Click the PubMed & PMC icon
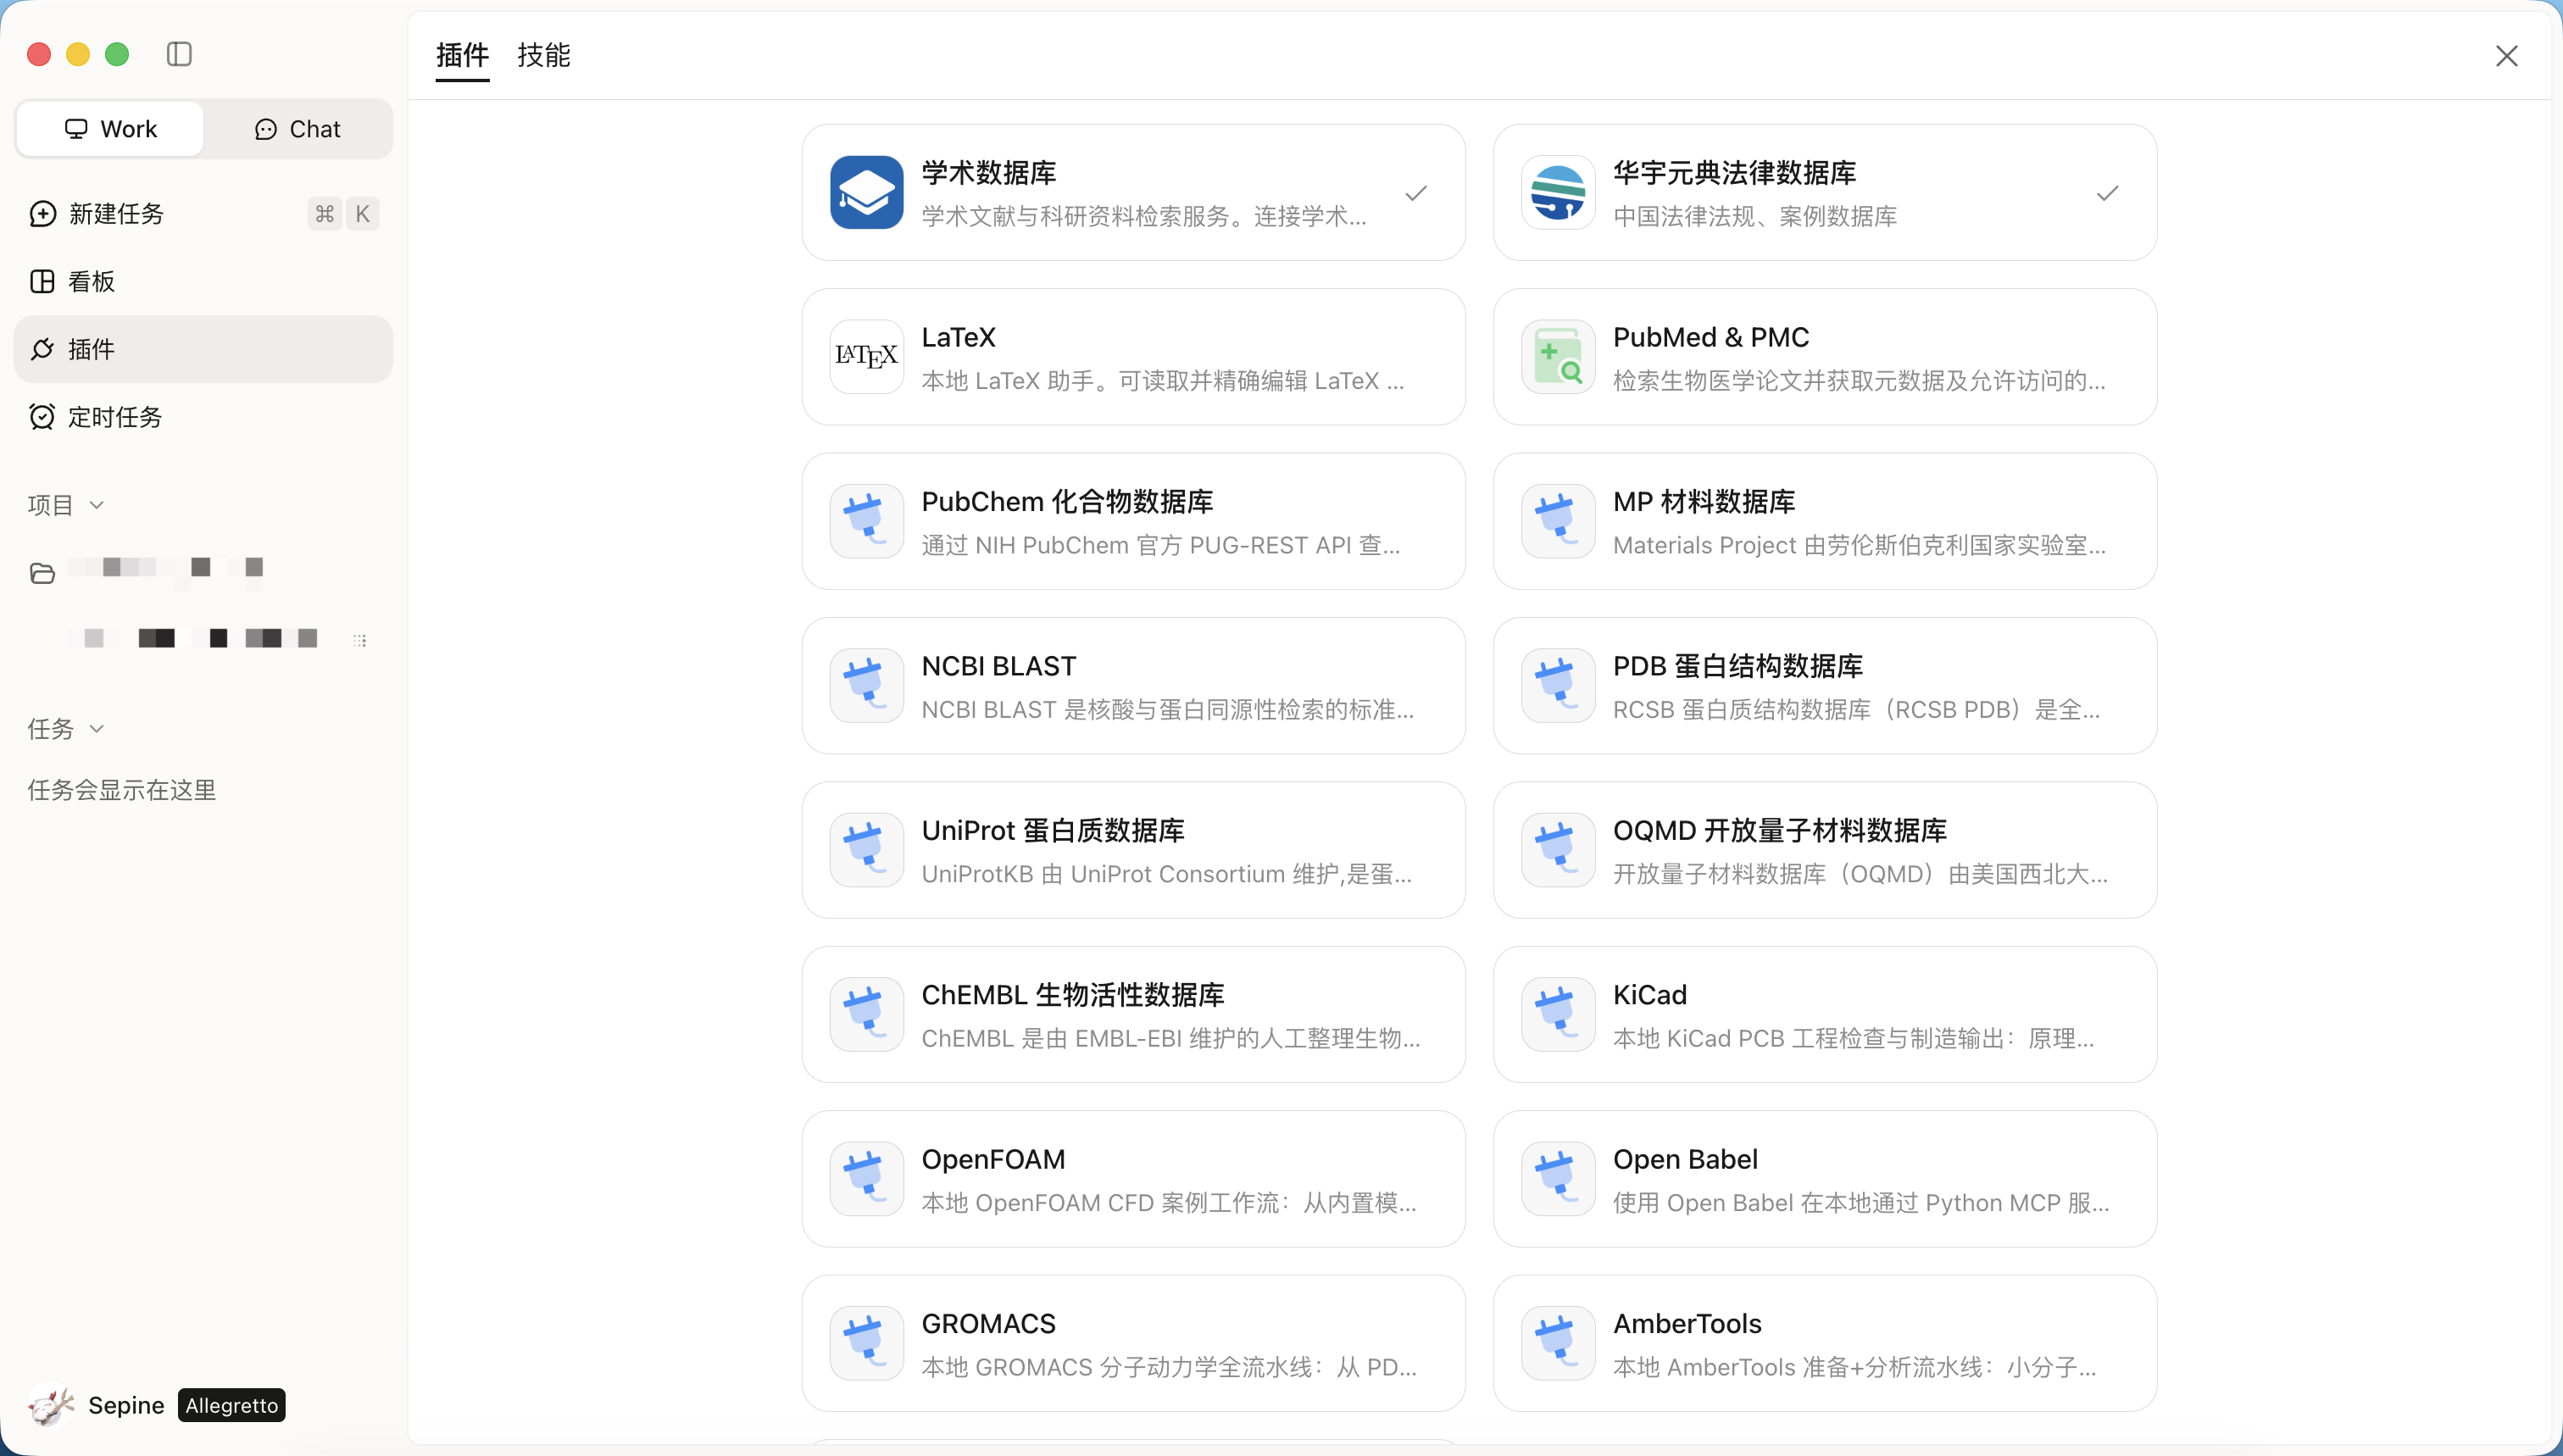This screenshot has height=1456, width=2563. pos(1558,357)
